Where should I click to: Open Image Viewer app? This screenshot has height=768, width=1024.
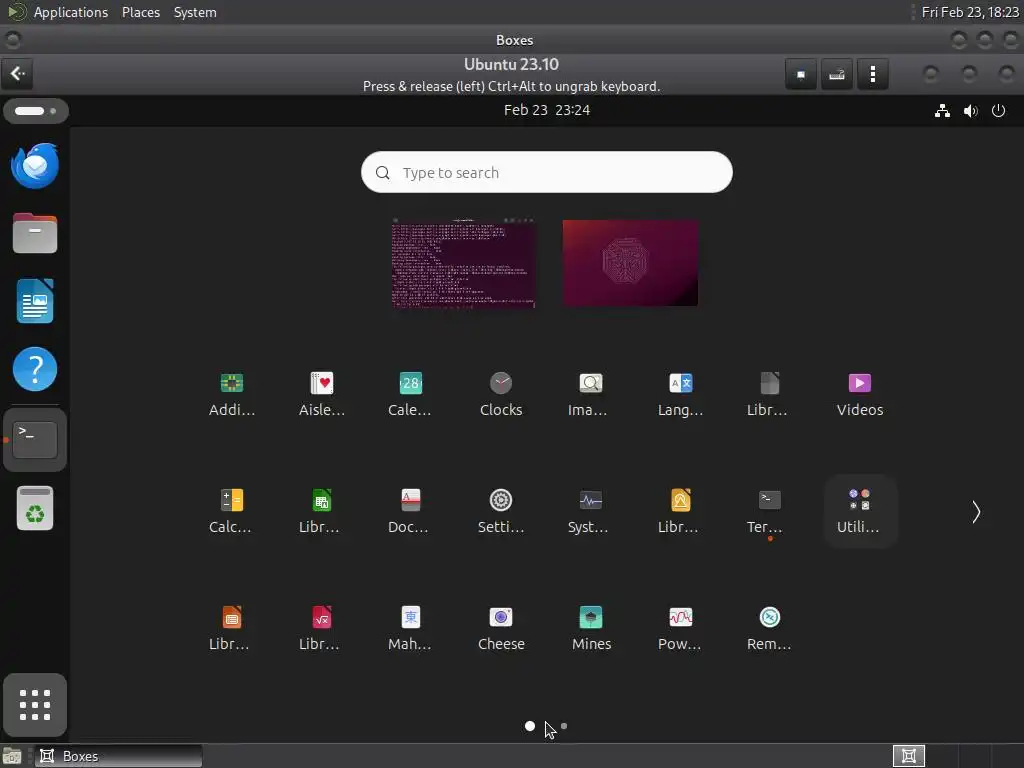point(590,394)
